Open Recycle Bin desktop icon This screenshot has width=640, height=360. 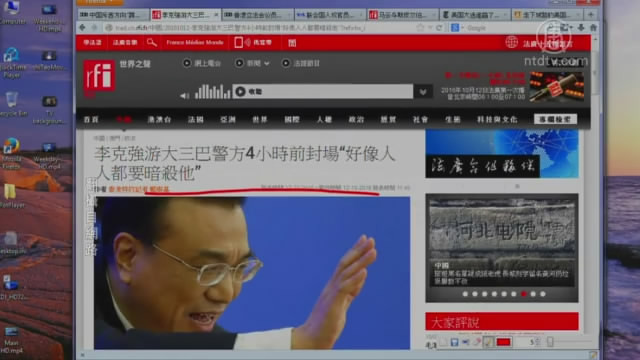[x=12, y=104]
